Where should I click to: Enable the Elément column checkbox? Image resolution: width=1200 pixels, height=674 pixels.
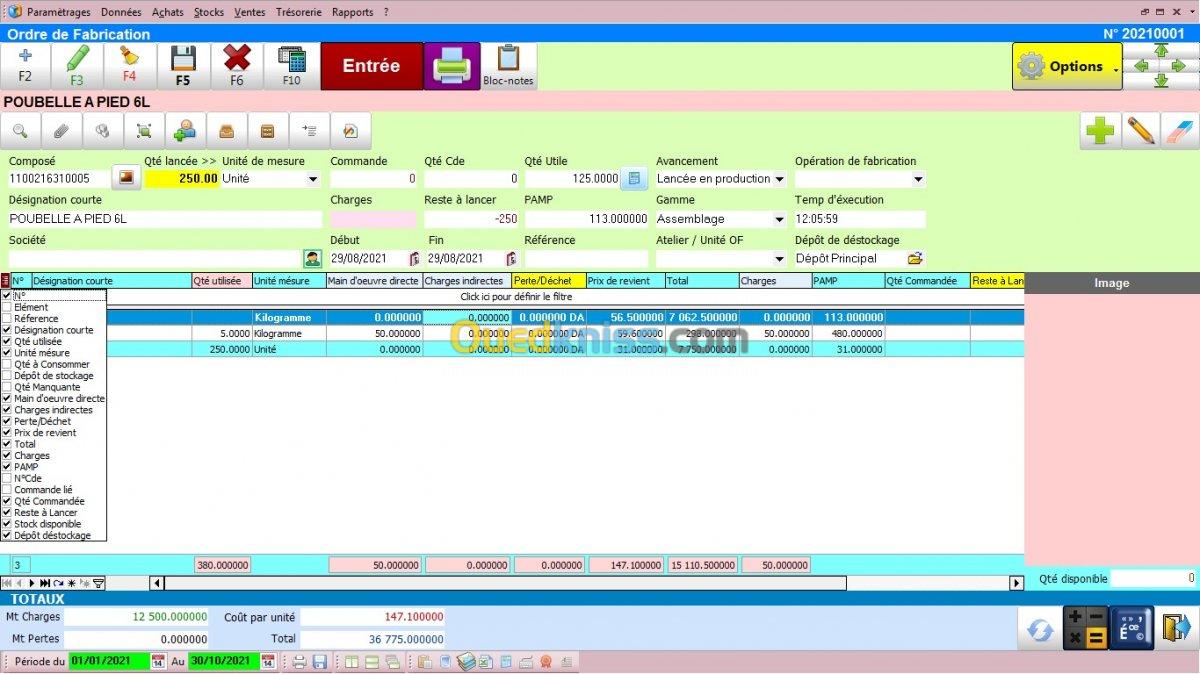coord(7,307)
